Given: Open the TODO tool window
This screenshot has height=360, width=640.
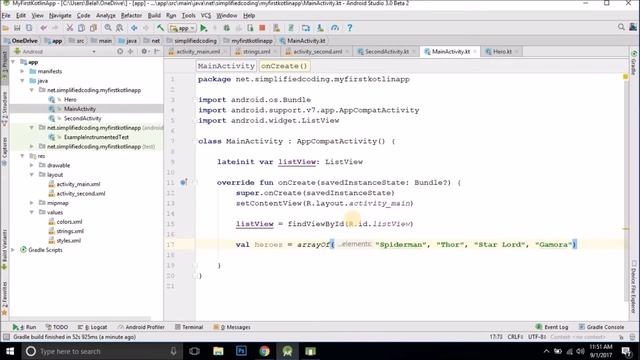Looking at the screenshot, I should (x=56, y=327).
